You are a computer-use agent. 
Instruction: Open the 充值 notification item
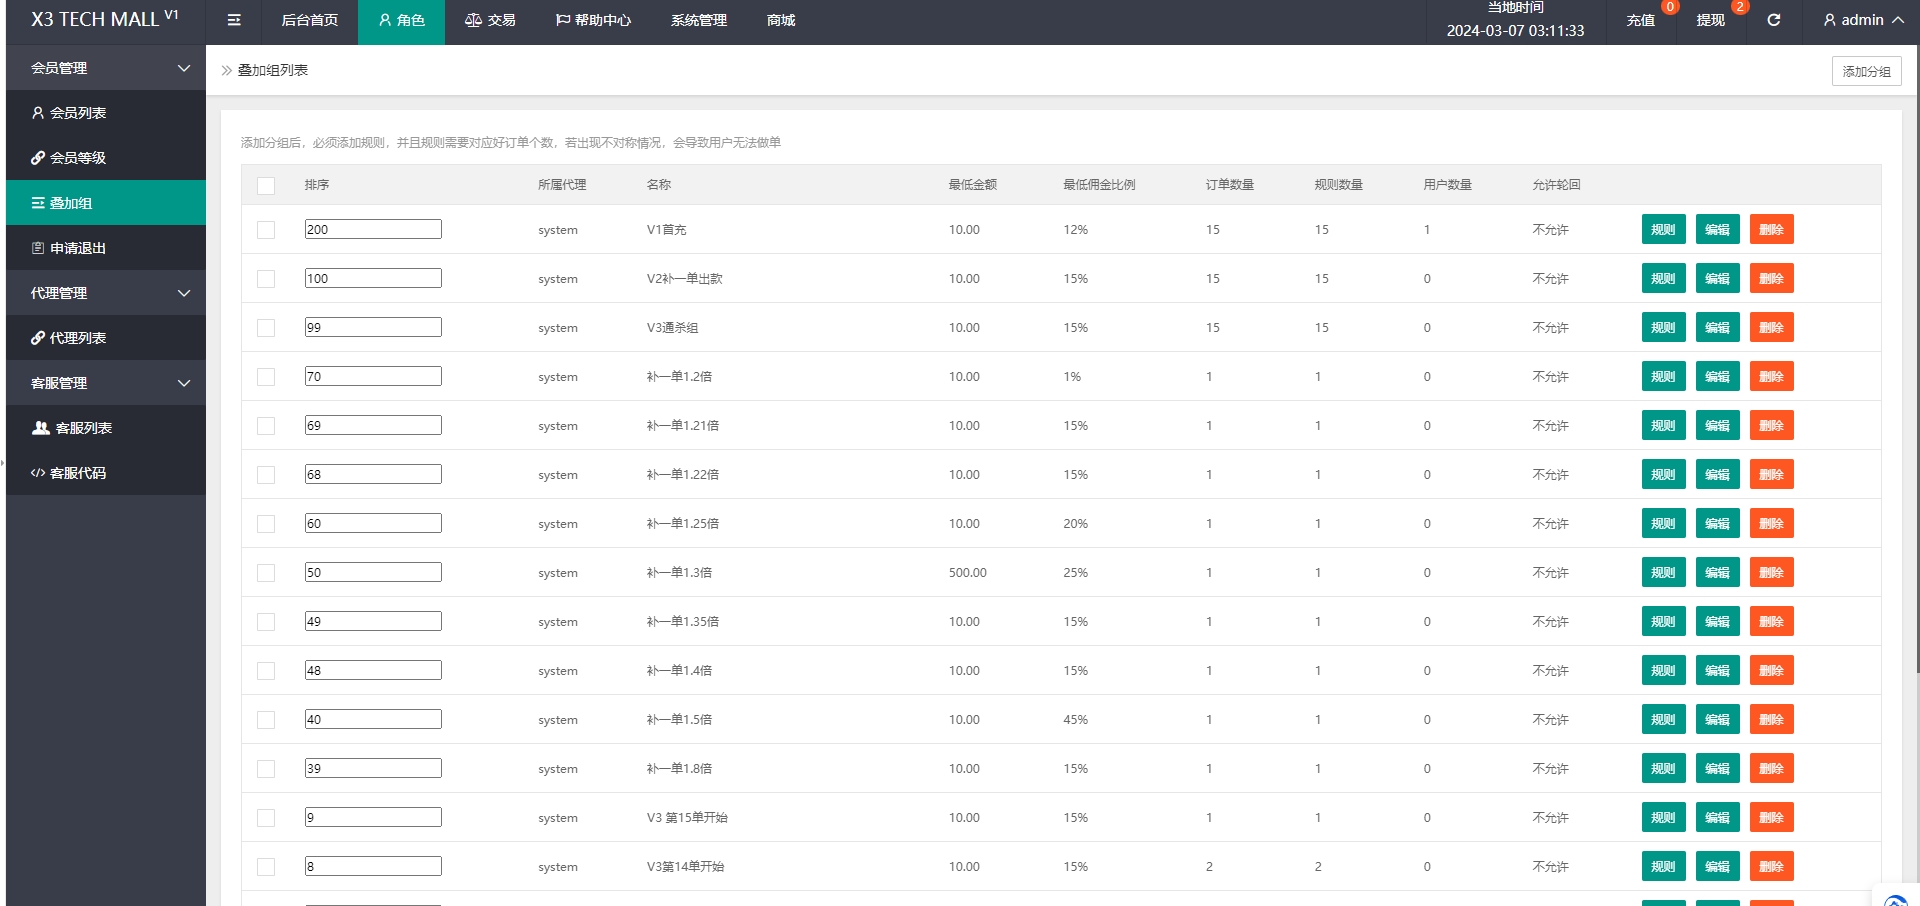pyautogui.click(x=1641, y=20)
